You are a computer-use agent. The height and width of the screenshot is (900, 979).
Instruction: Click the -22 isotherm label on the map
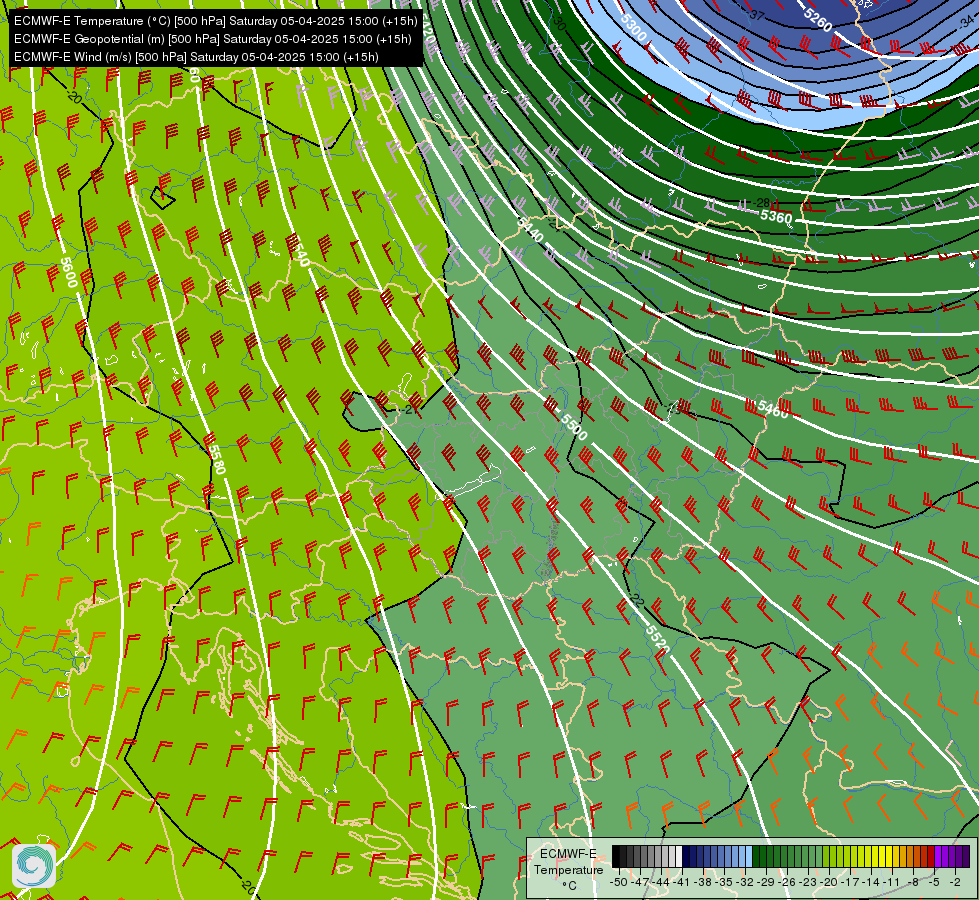click(636, 599)
